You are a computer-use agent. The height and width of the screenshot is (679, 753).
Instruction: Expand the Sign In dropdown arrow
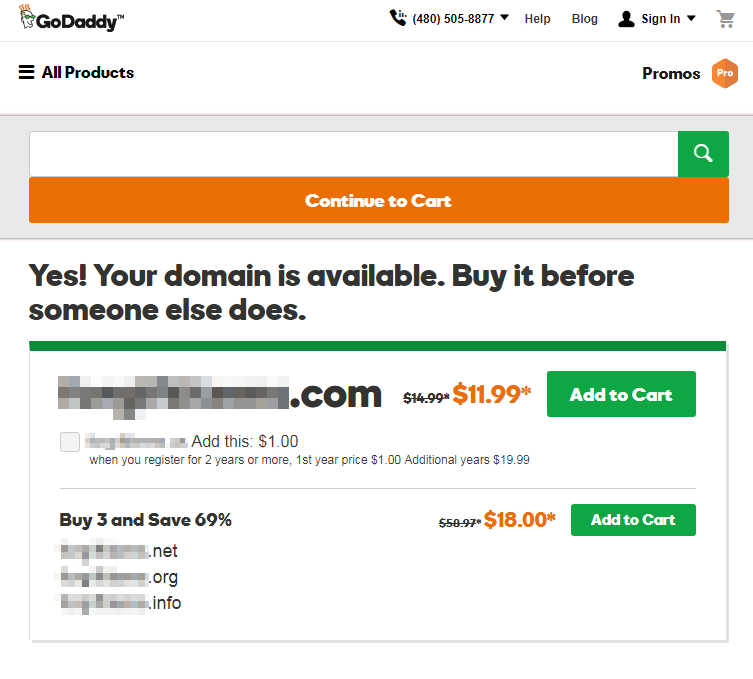pos(691,18)
